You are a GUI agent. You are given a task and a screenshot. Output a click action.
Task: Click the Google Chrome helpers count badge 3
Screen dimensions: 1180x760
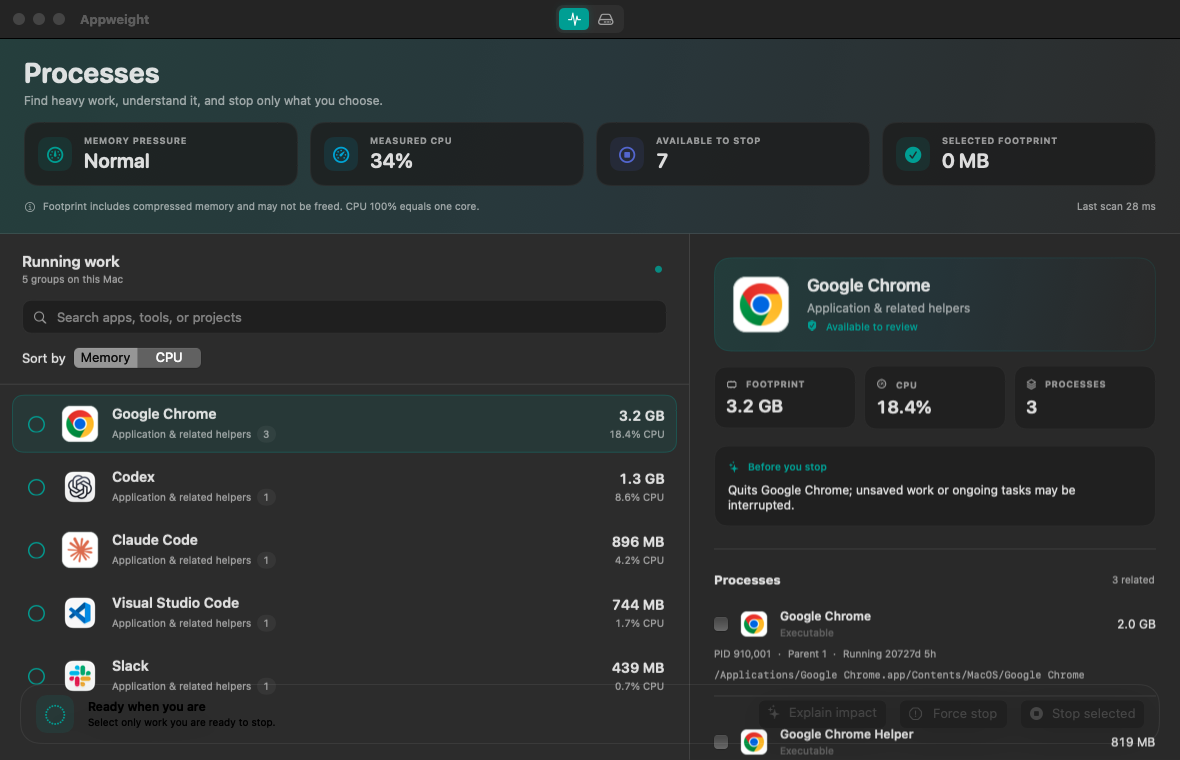[x=266, y=434]
